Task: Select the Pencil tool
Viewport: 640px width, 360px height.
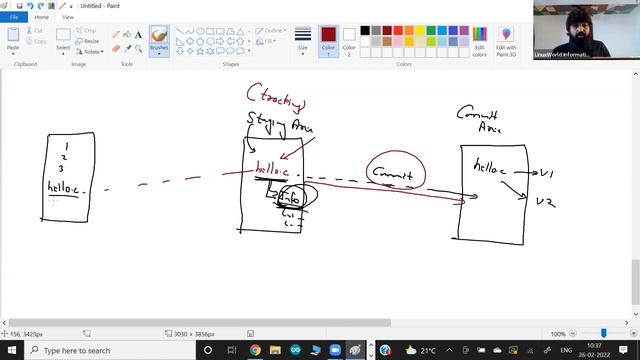Action: point(116,35)
